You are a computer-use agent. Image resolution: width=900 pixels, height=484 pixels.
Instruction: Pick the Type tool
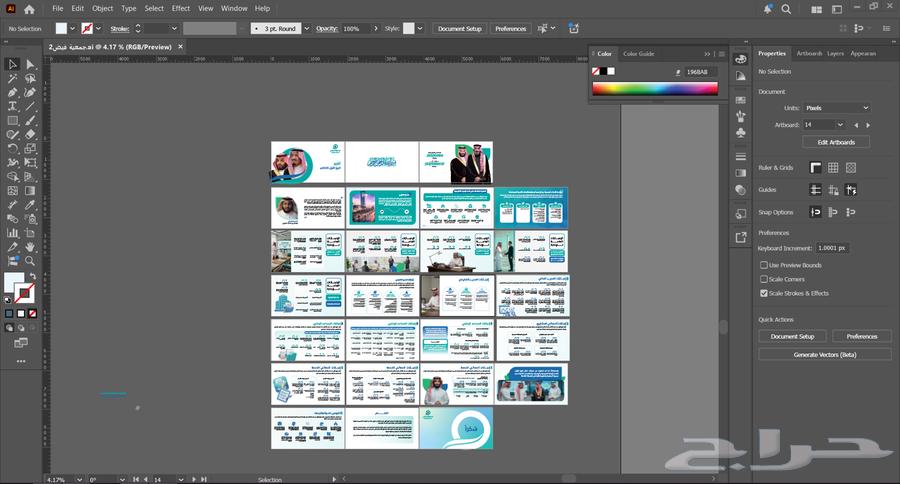pyautogui.click(x=12, y=106)
